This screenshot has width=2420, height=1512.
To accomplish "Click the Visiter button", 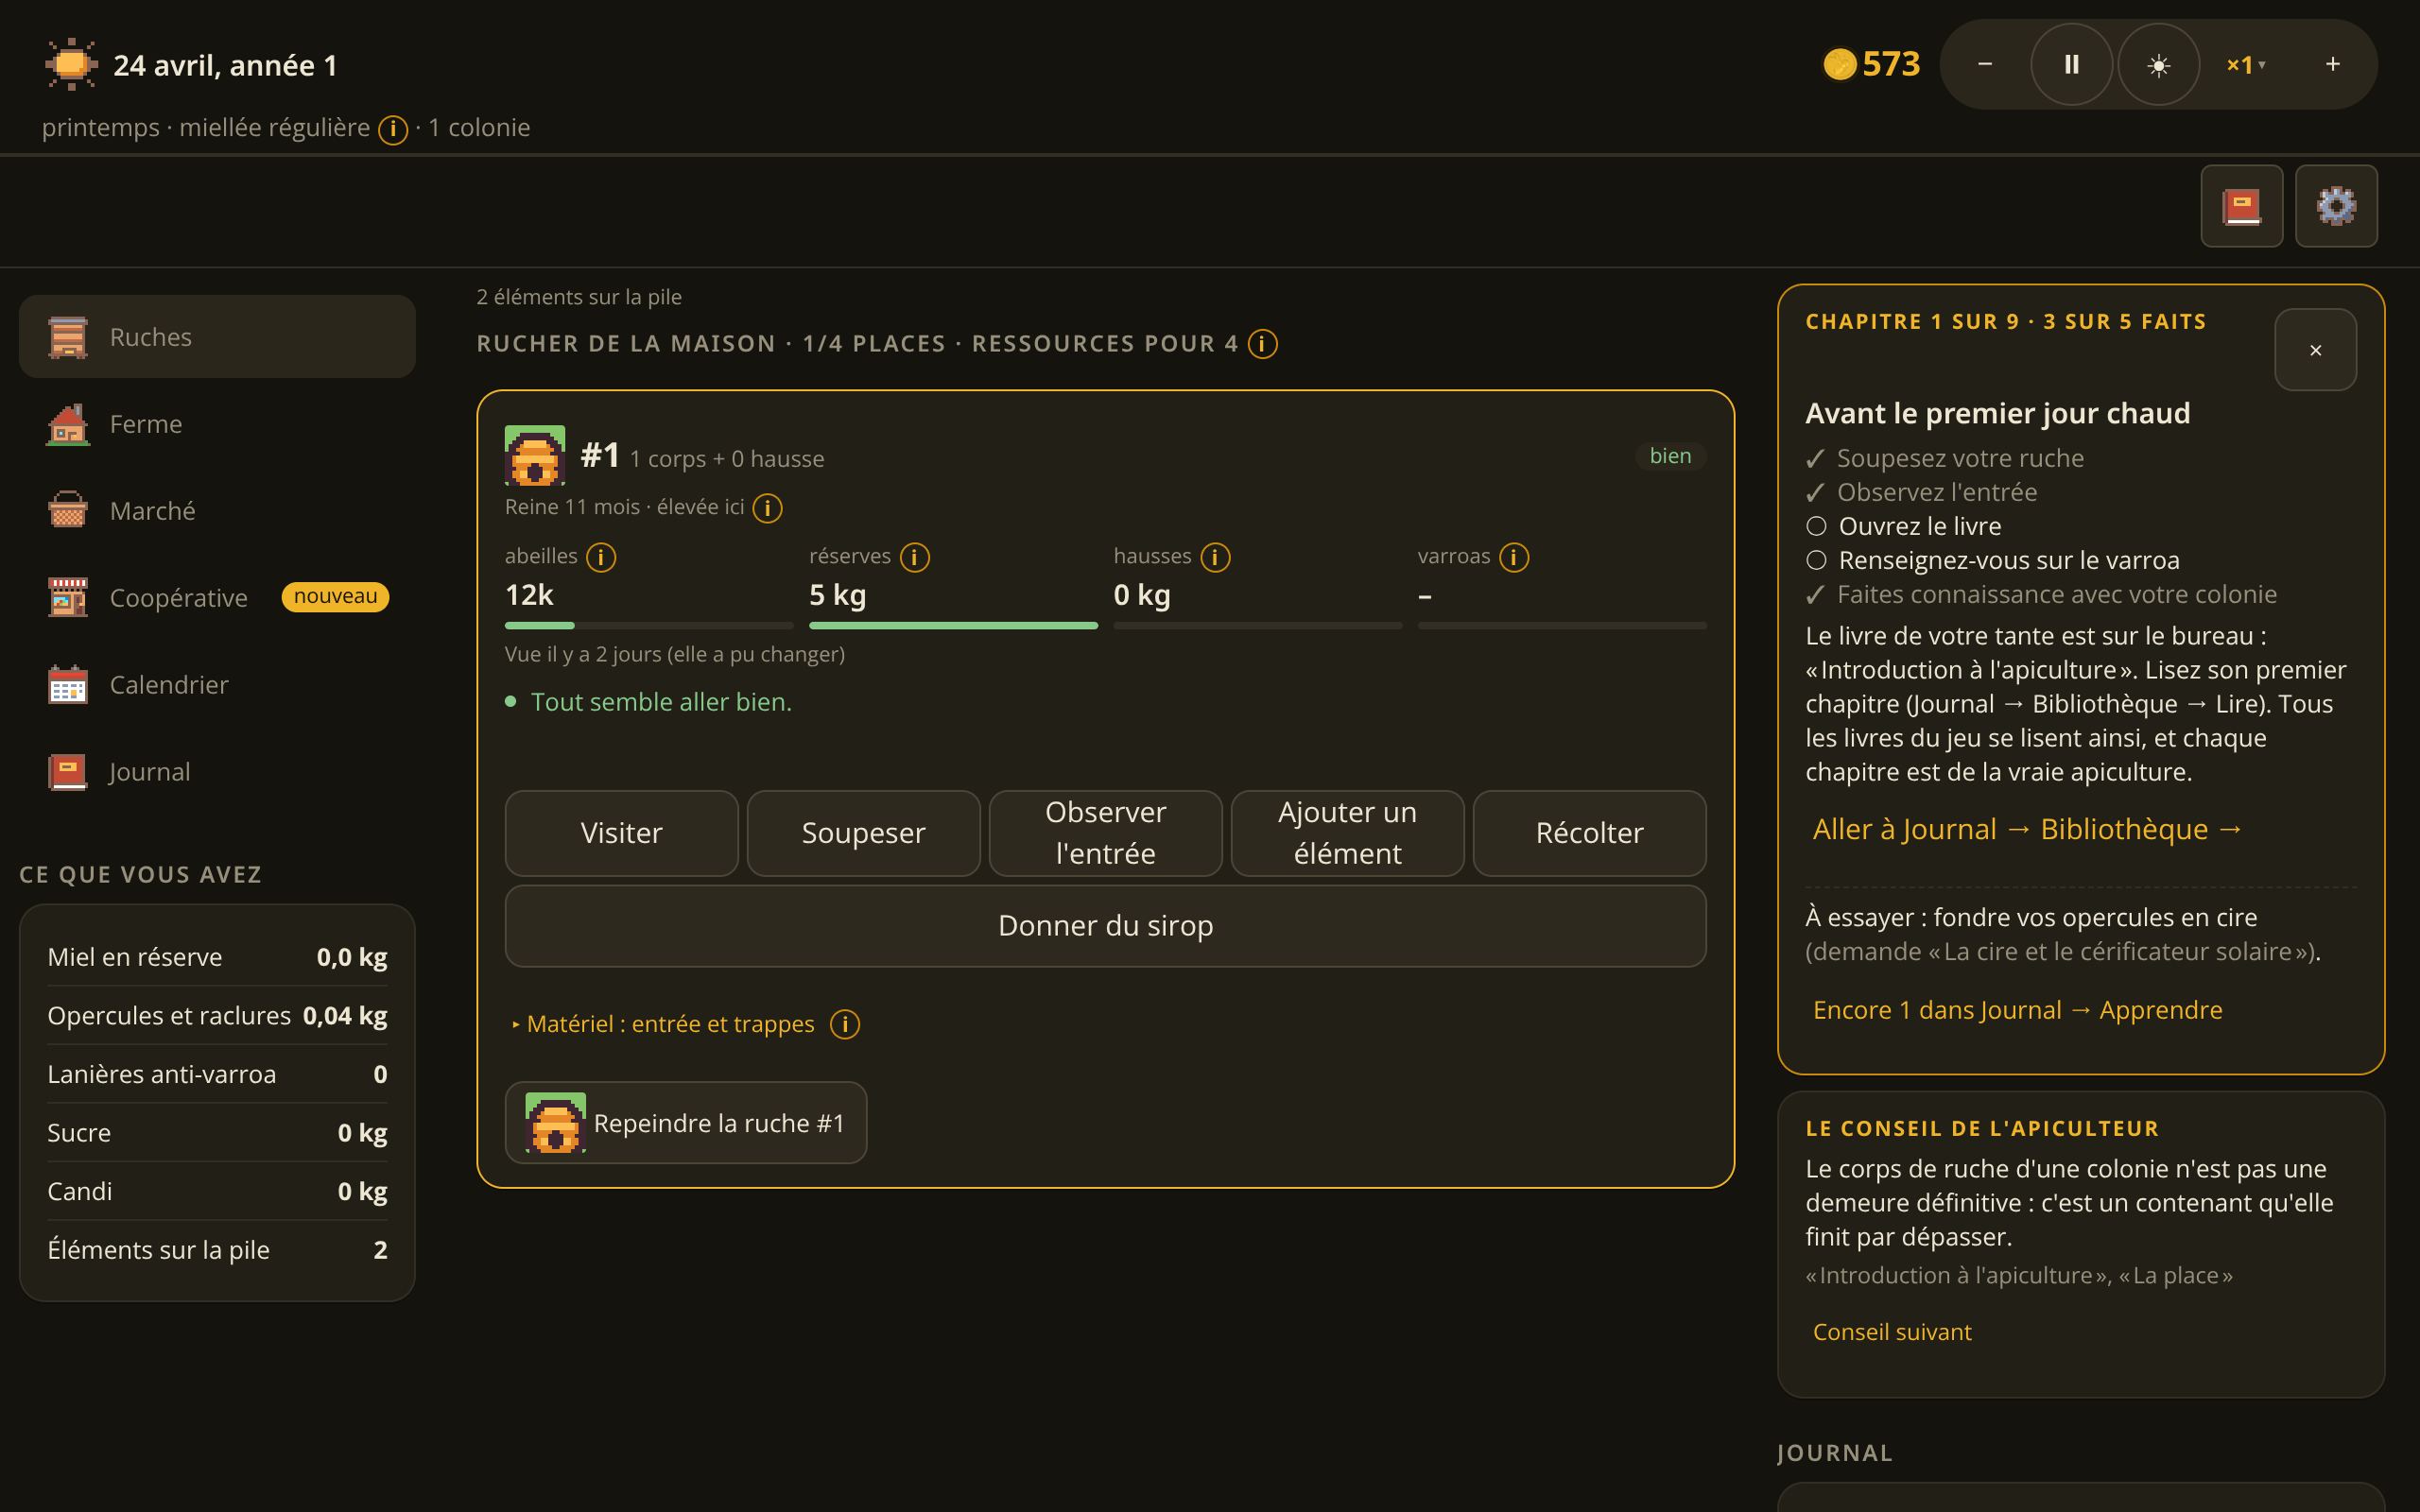I will 621,833.
